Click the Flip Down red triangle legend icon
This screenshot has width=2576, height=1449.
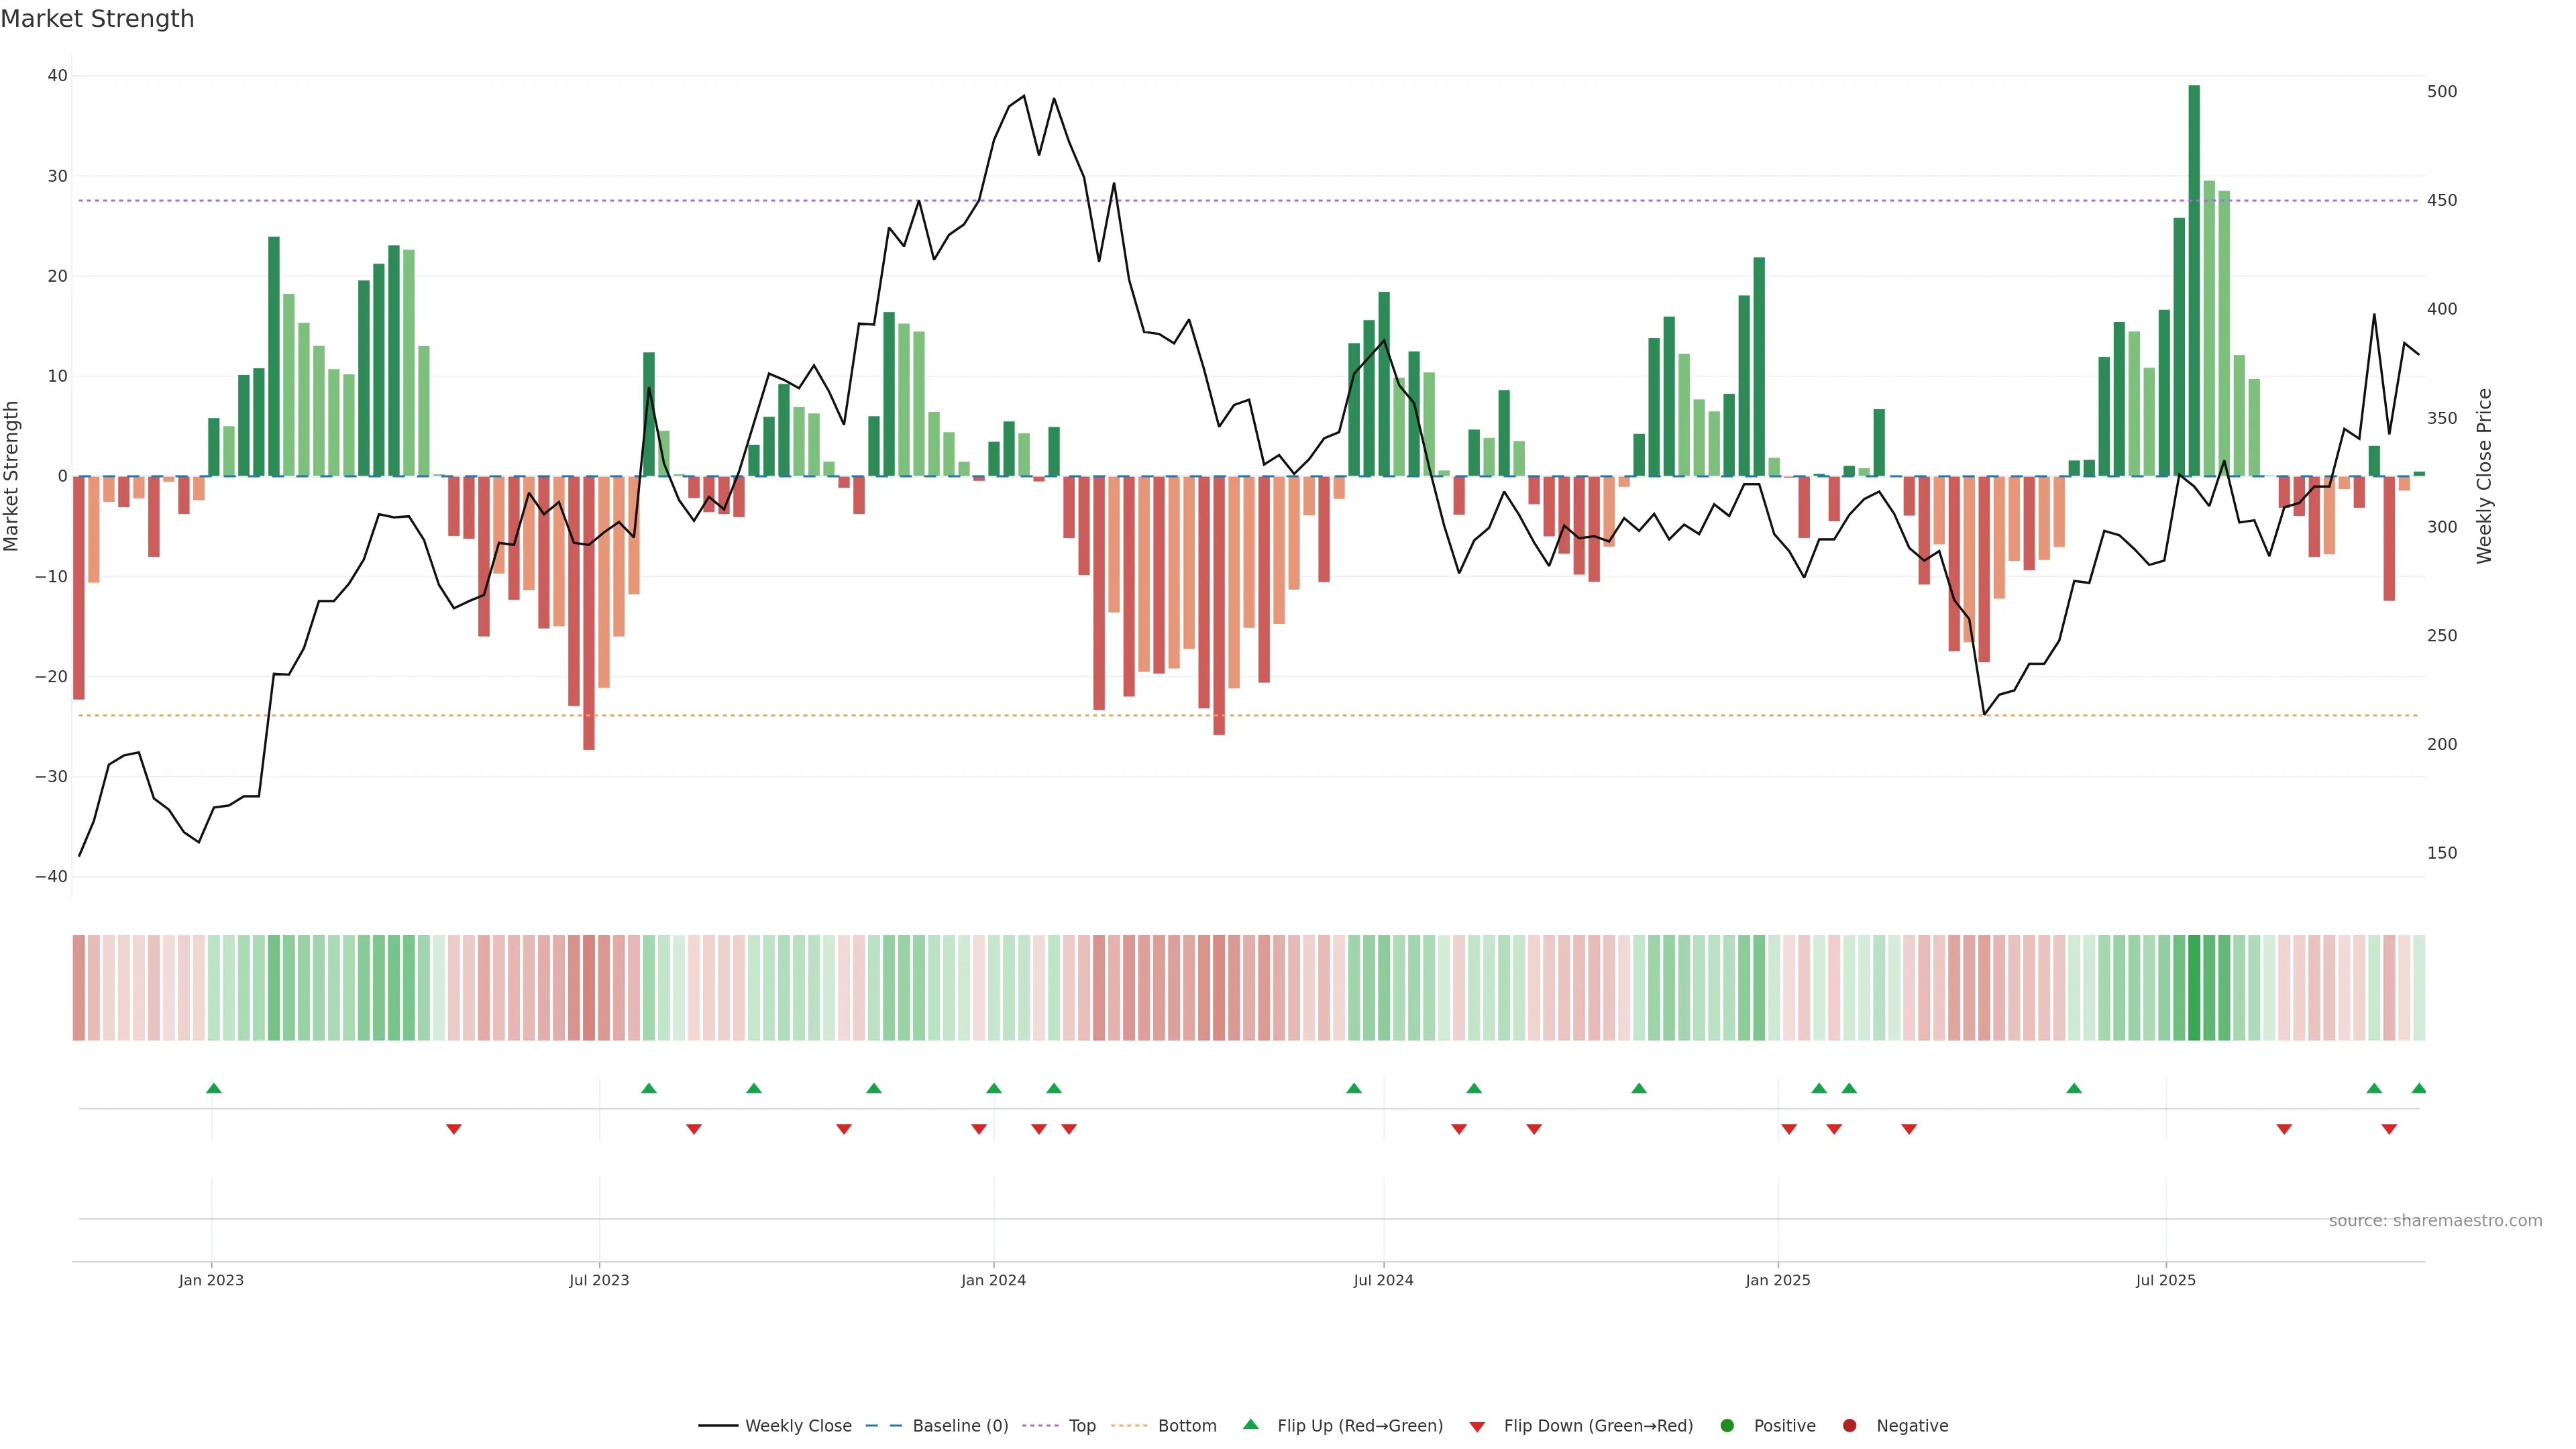1477,1427
